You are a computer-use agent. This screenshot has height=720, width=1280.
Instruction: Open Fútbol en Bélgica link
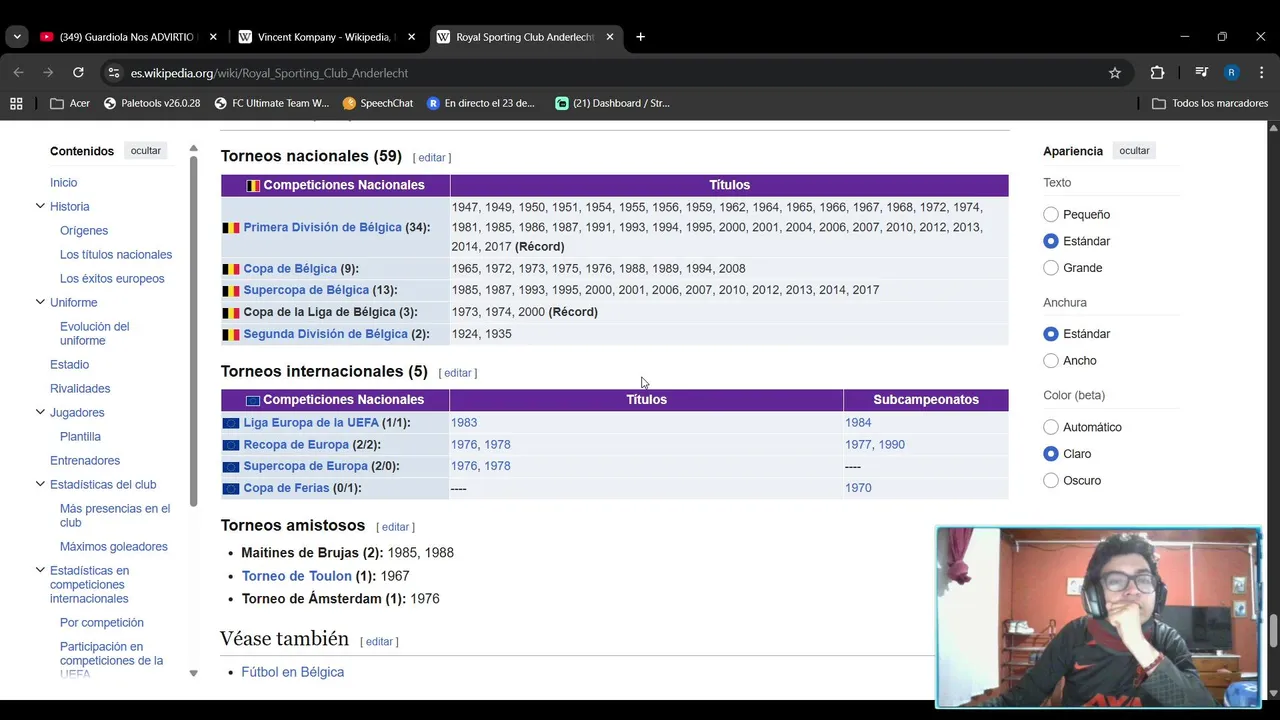tap(293, 672)
